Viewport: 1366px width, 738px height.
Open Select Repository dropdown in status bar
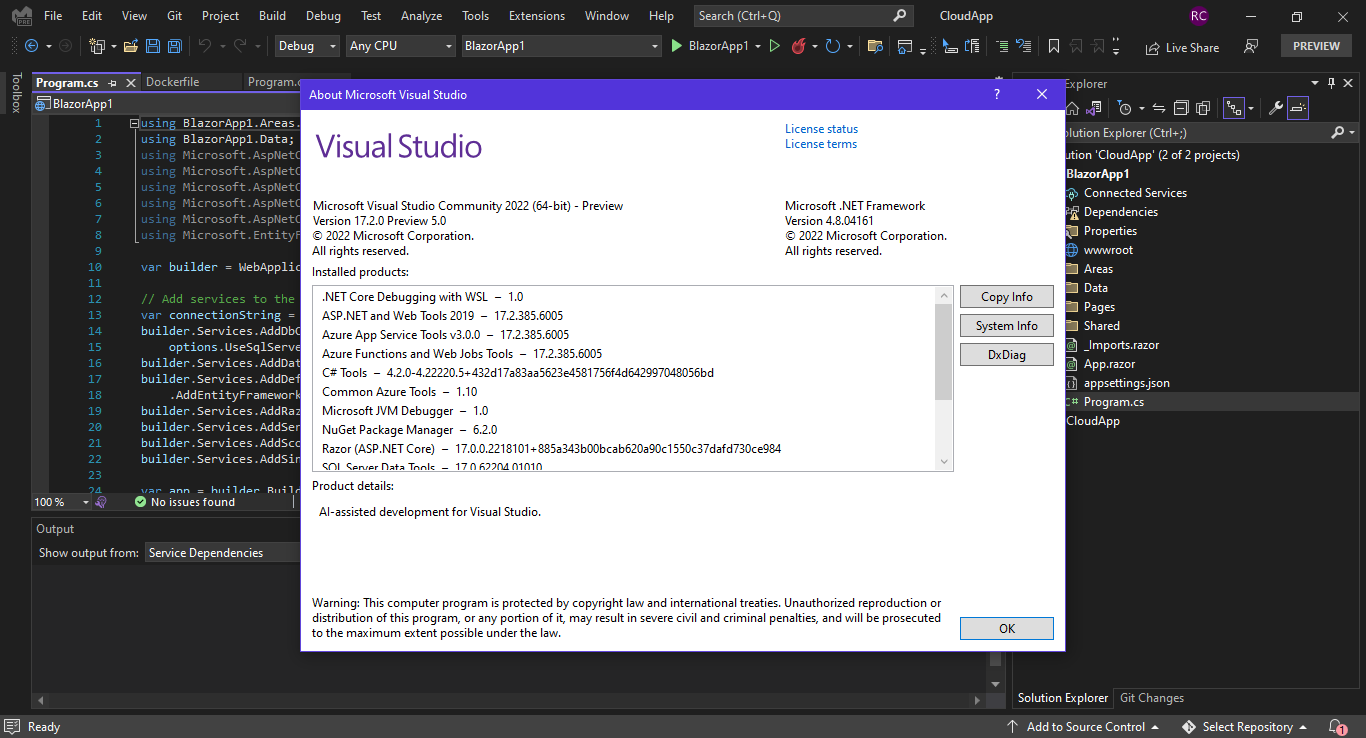[x=1245, y=727]
